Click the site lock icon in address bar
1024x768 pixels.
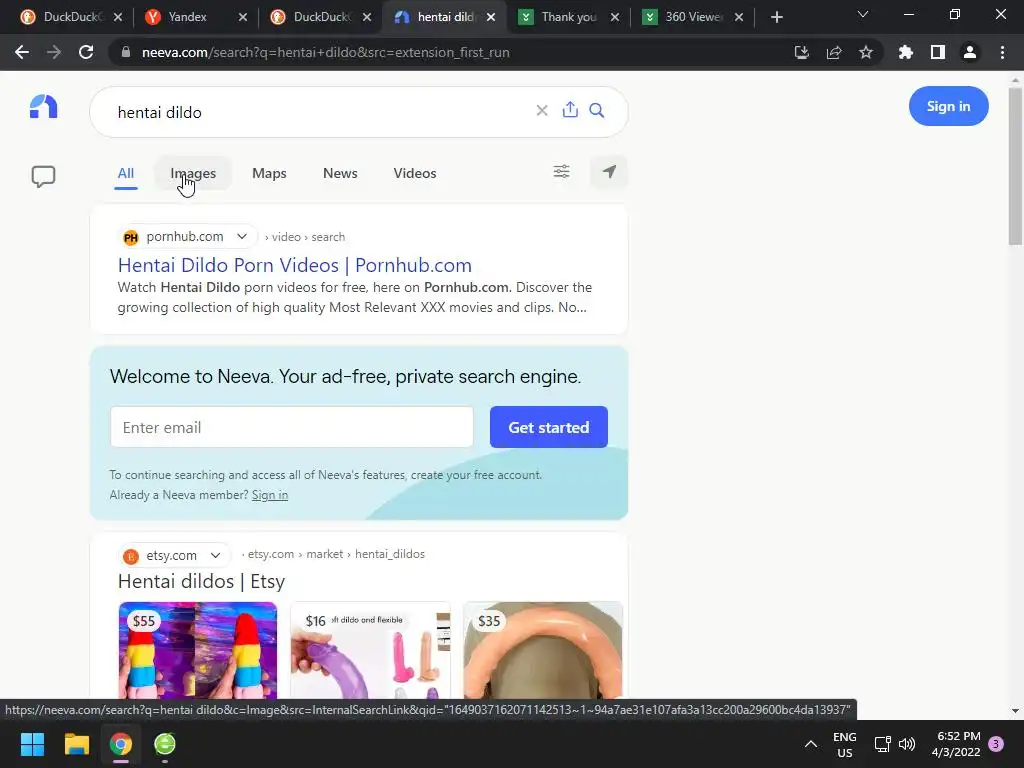(x=126, y=52)
